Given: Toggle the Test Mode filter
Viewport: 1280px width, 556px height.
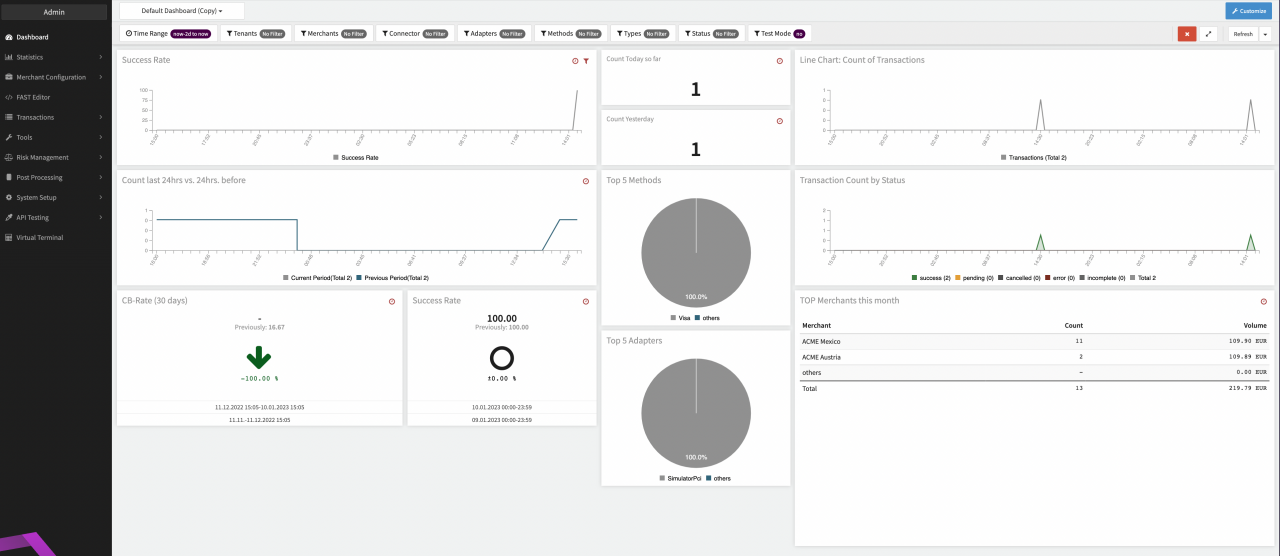Looking at the screenshot, I should point(779,34).
